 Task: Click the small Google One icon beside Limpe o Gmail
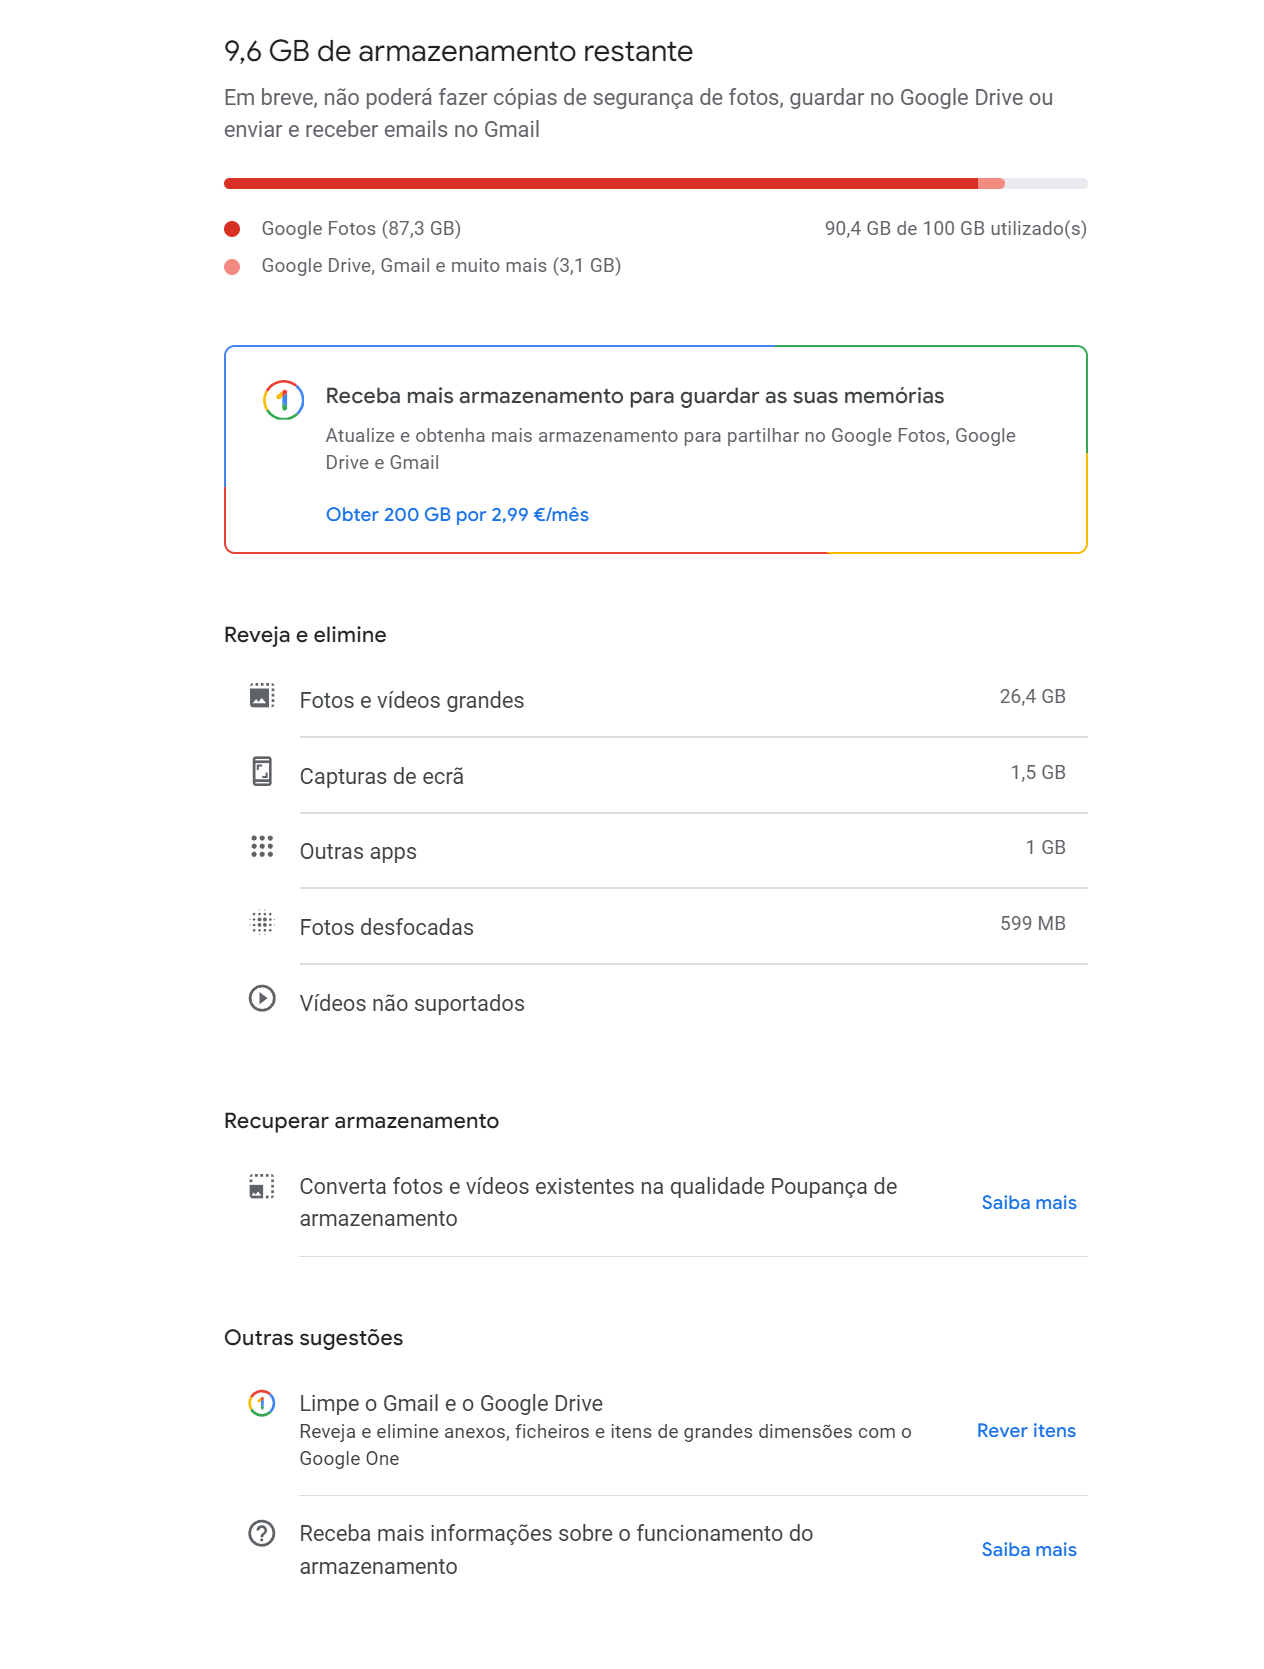(x=262, y=1403)
